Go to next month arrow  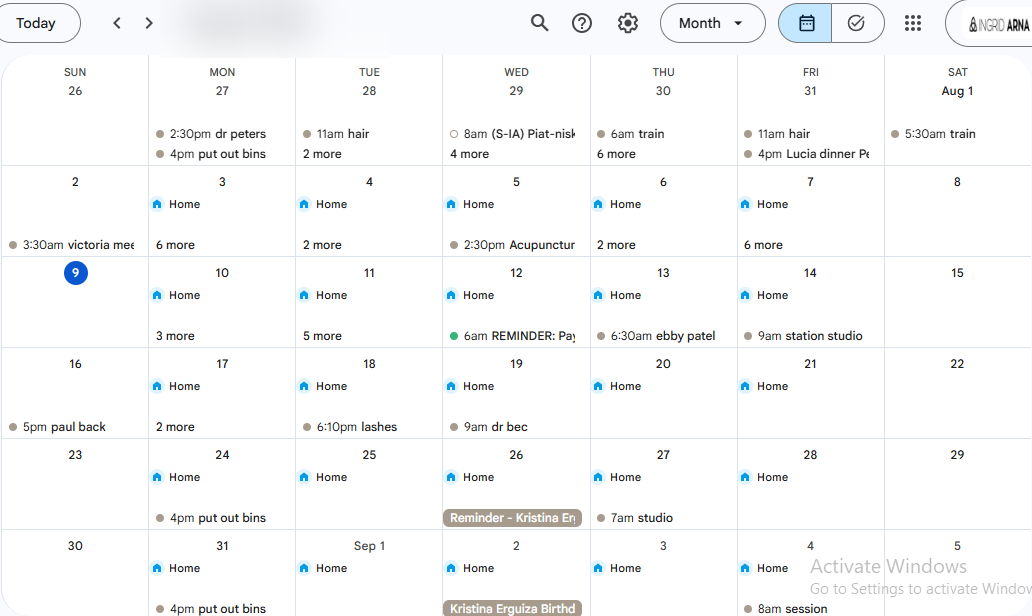pyautogui.click(x=149, y=23)
